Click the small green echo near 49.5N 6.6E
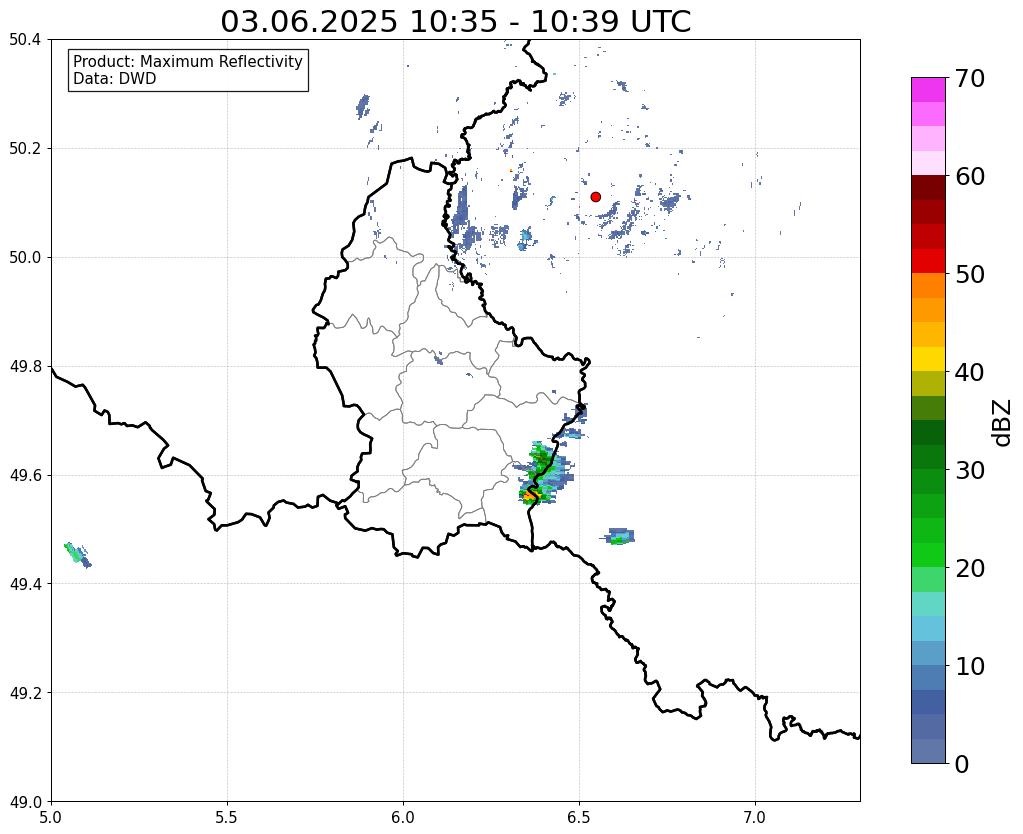This screenshot has height=834, width=1023. 617,537
